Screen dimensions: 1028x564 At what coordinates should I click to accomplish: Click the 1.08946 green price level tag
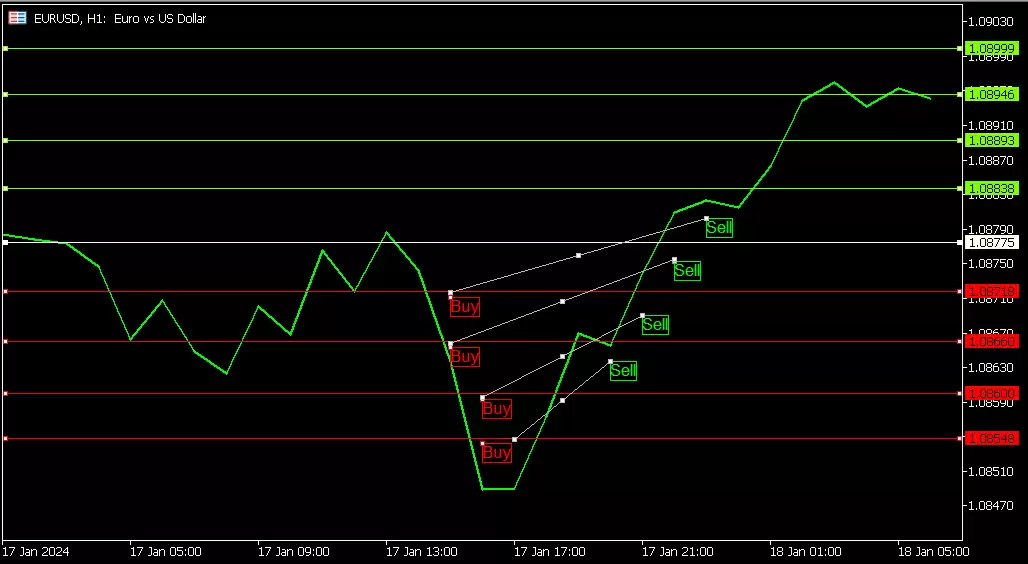point(992,94)
